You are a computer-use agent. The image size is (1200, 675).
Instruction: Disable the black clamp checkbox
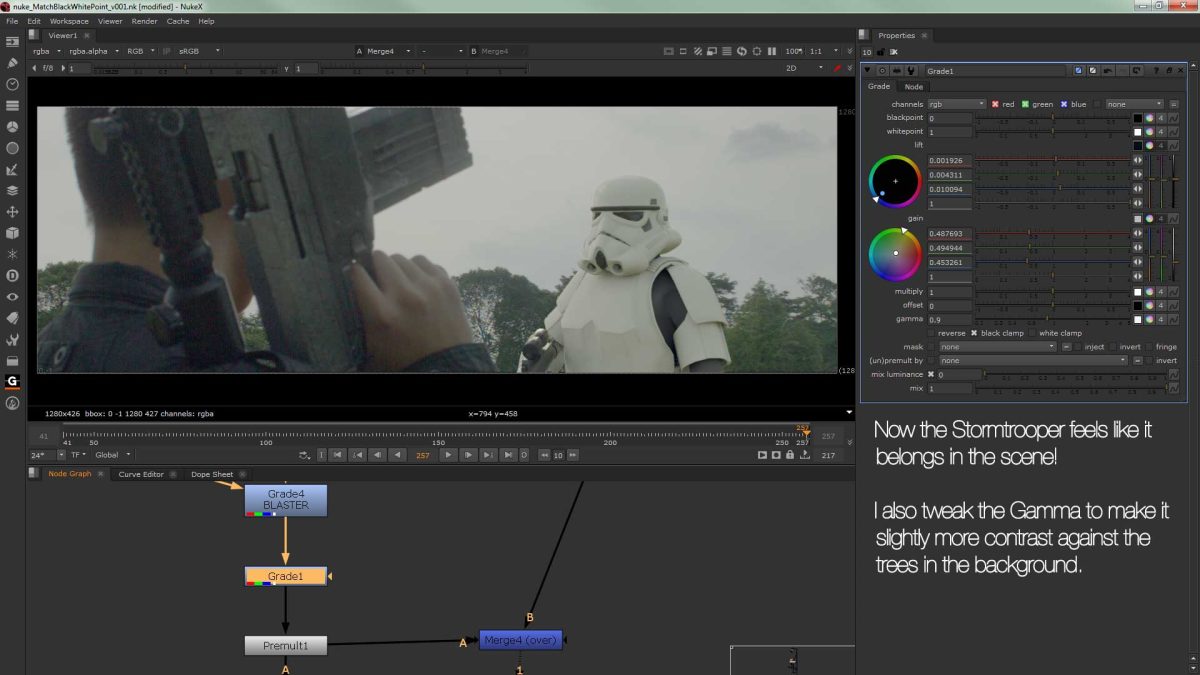[x=974, y=333]
